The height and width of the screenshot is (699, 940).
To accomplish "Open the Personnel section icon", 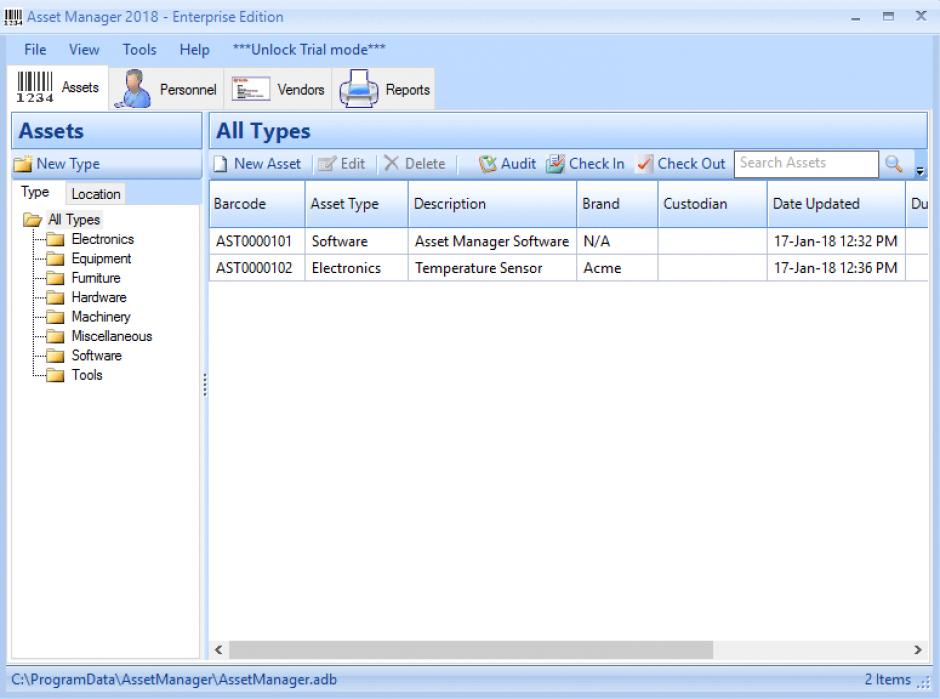I will pos(133,89).
